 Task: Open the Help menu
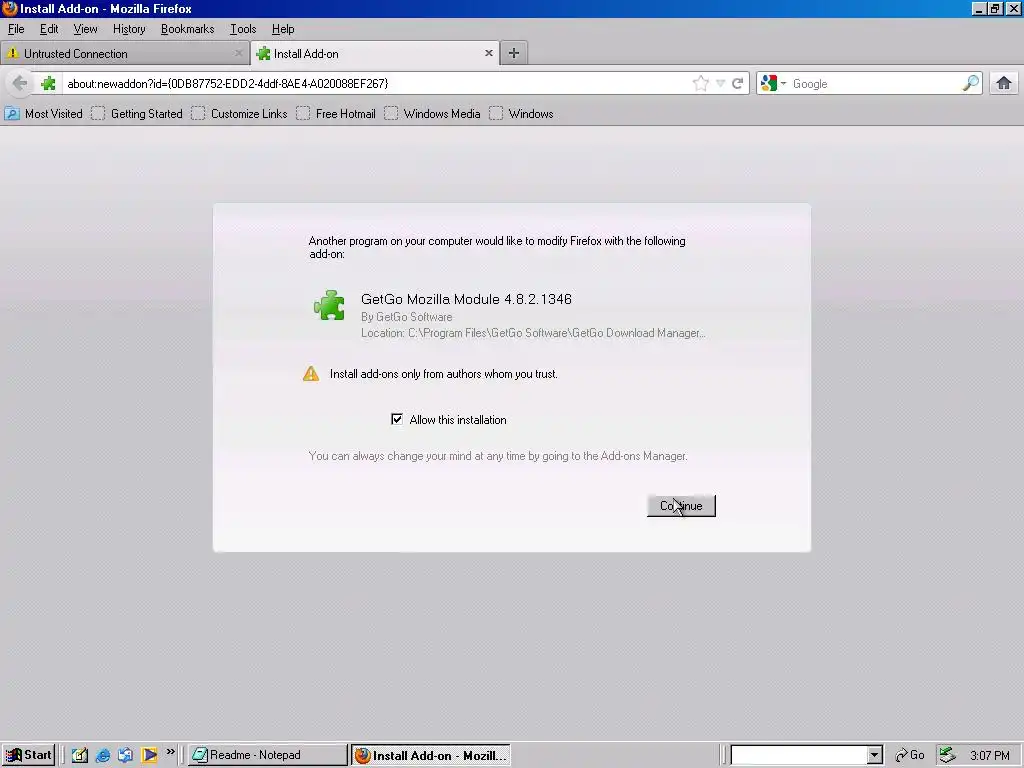[x=283, y=29]
